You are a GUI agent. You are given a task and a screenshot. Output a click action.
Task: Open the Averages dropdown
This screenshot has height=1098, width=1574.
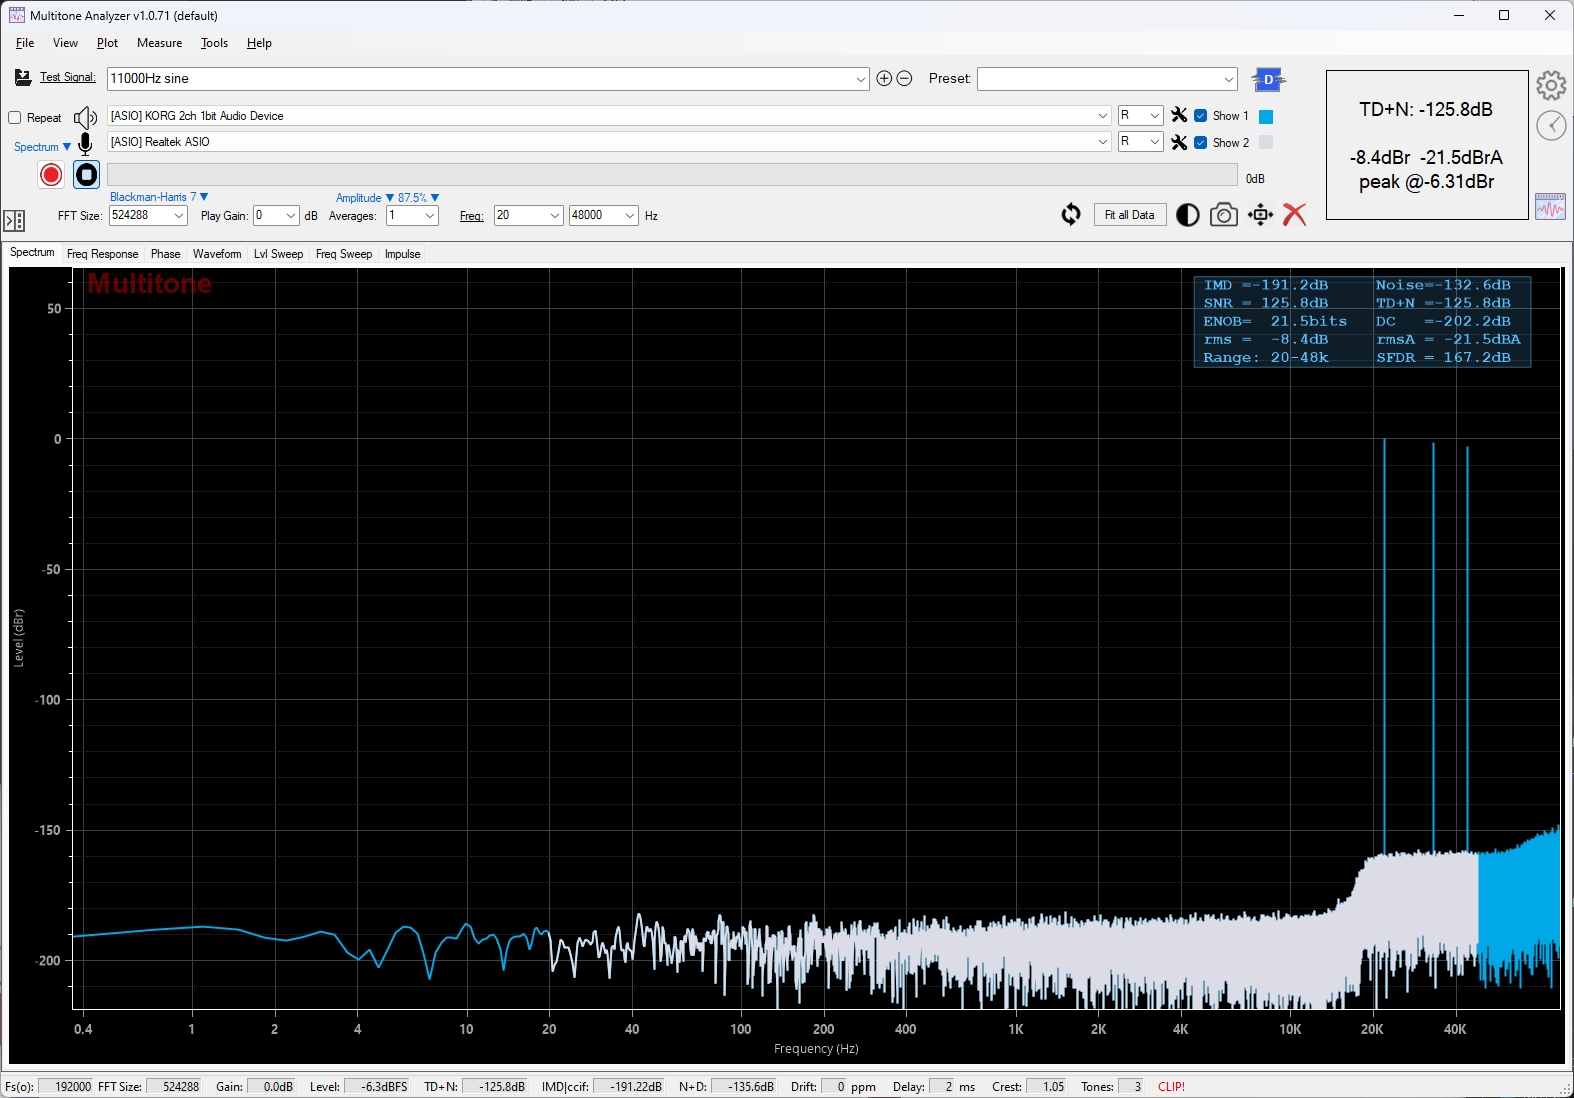click(x=430, y=216)
